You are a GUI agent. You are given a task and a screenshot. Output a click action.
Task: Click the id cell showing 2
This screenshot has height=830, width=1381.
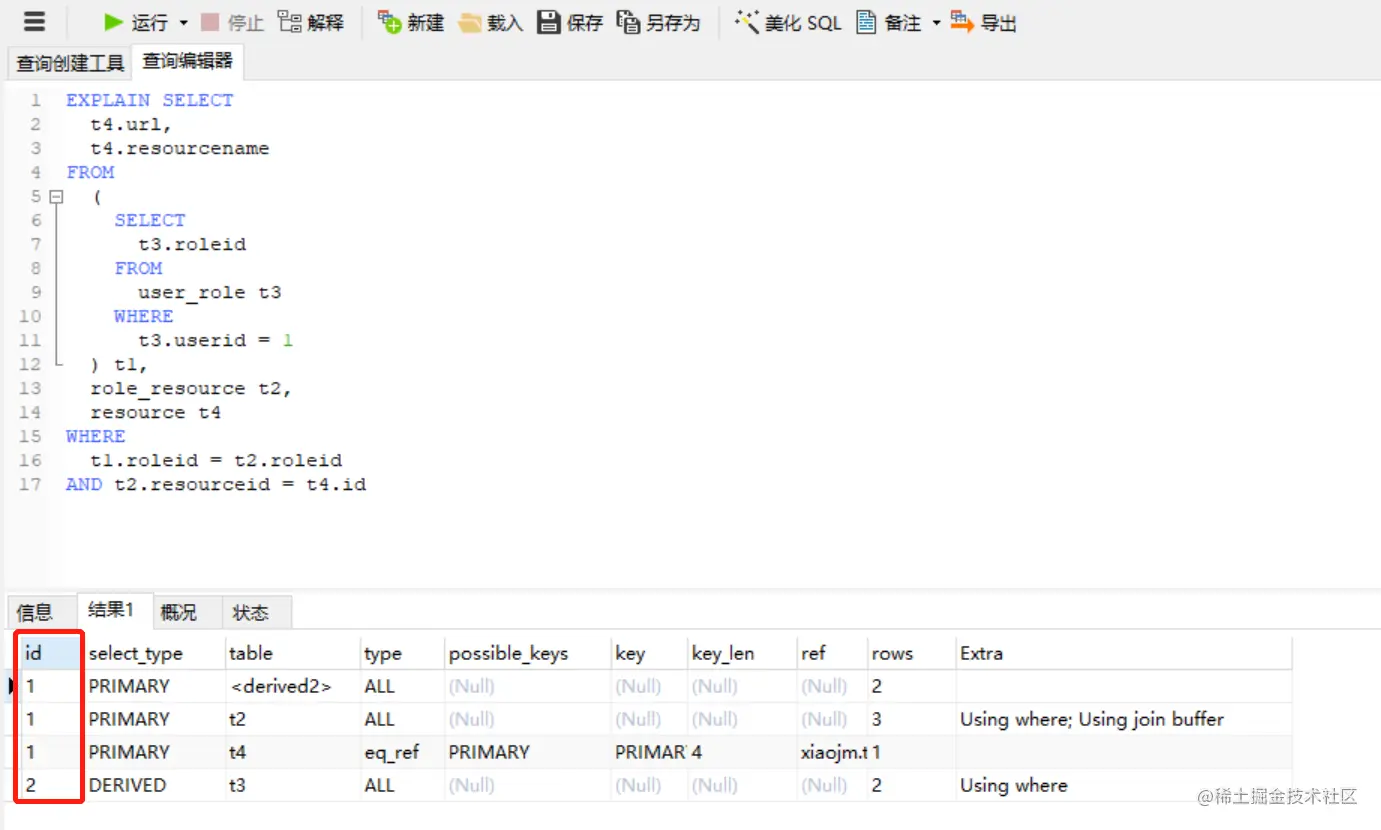coord(50,785)
